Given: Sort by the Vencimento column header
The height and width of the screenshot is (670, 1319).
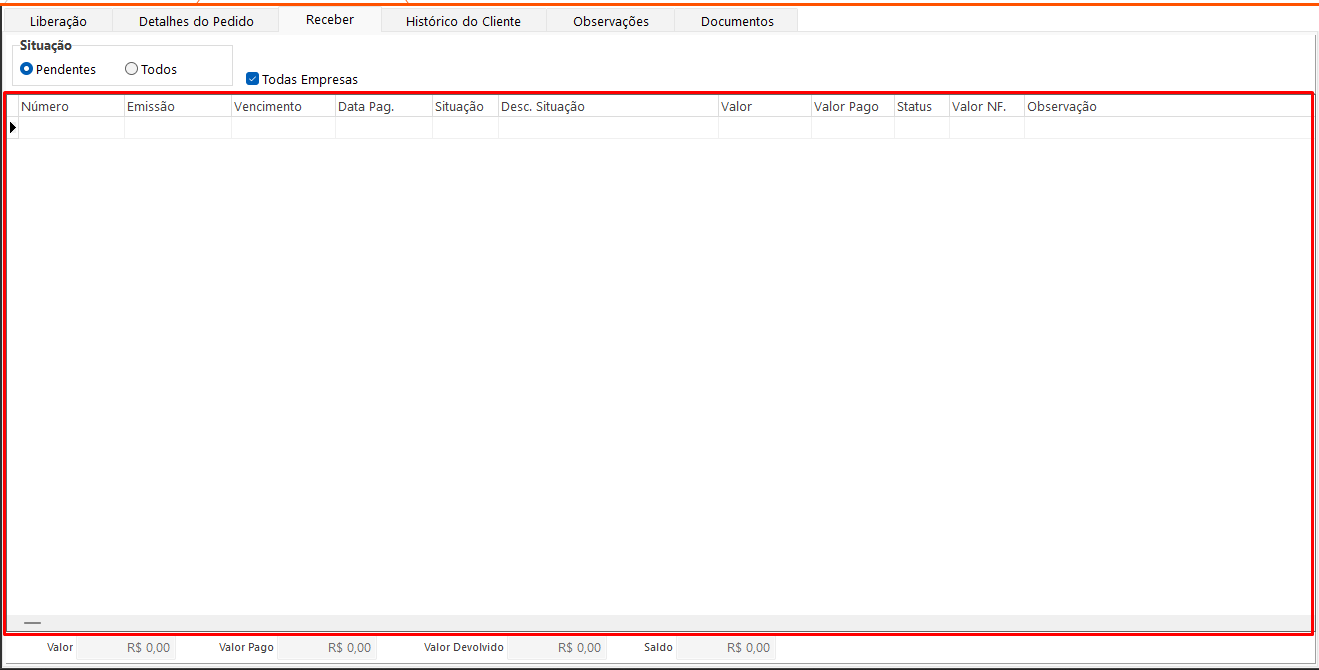Looking at the screenshot, I should tap(283, 107).
